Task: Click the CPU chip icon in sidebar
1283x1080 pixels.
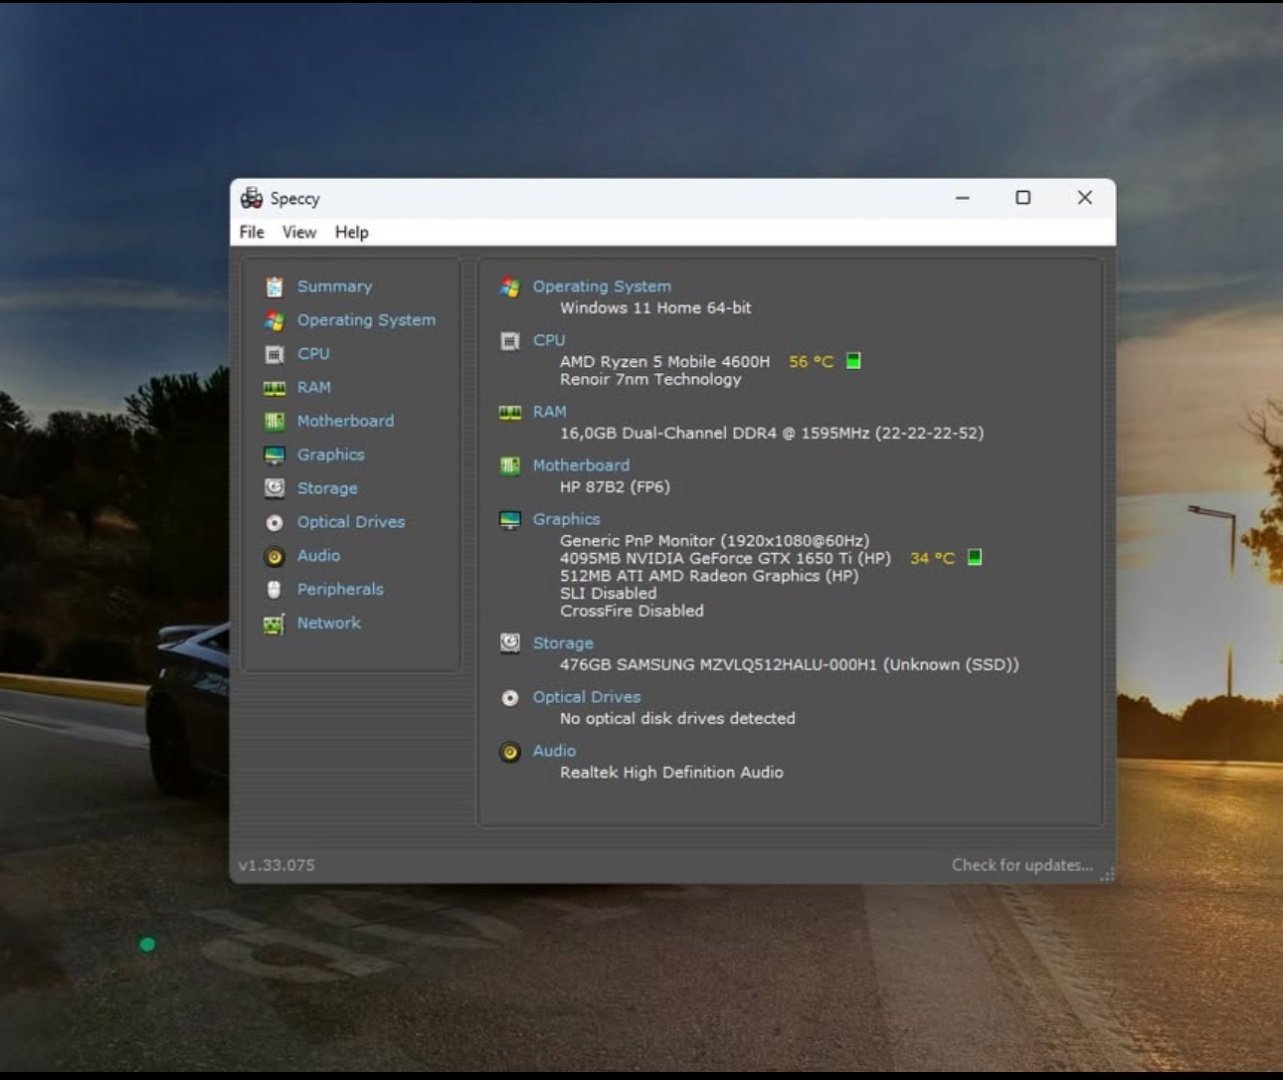Action: (x=274, y=354)
